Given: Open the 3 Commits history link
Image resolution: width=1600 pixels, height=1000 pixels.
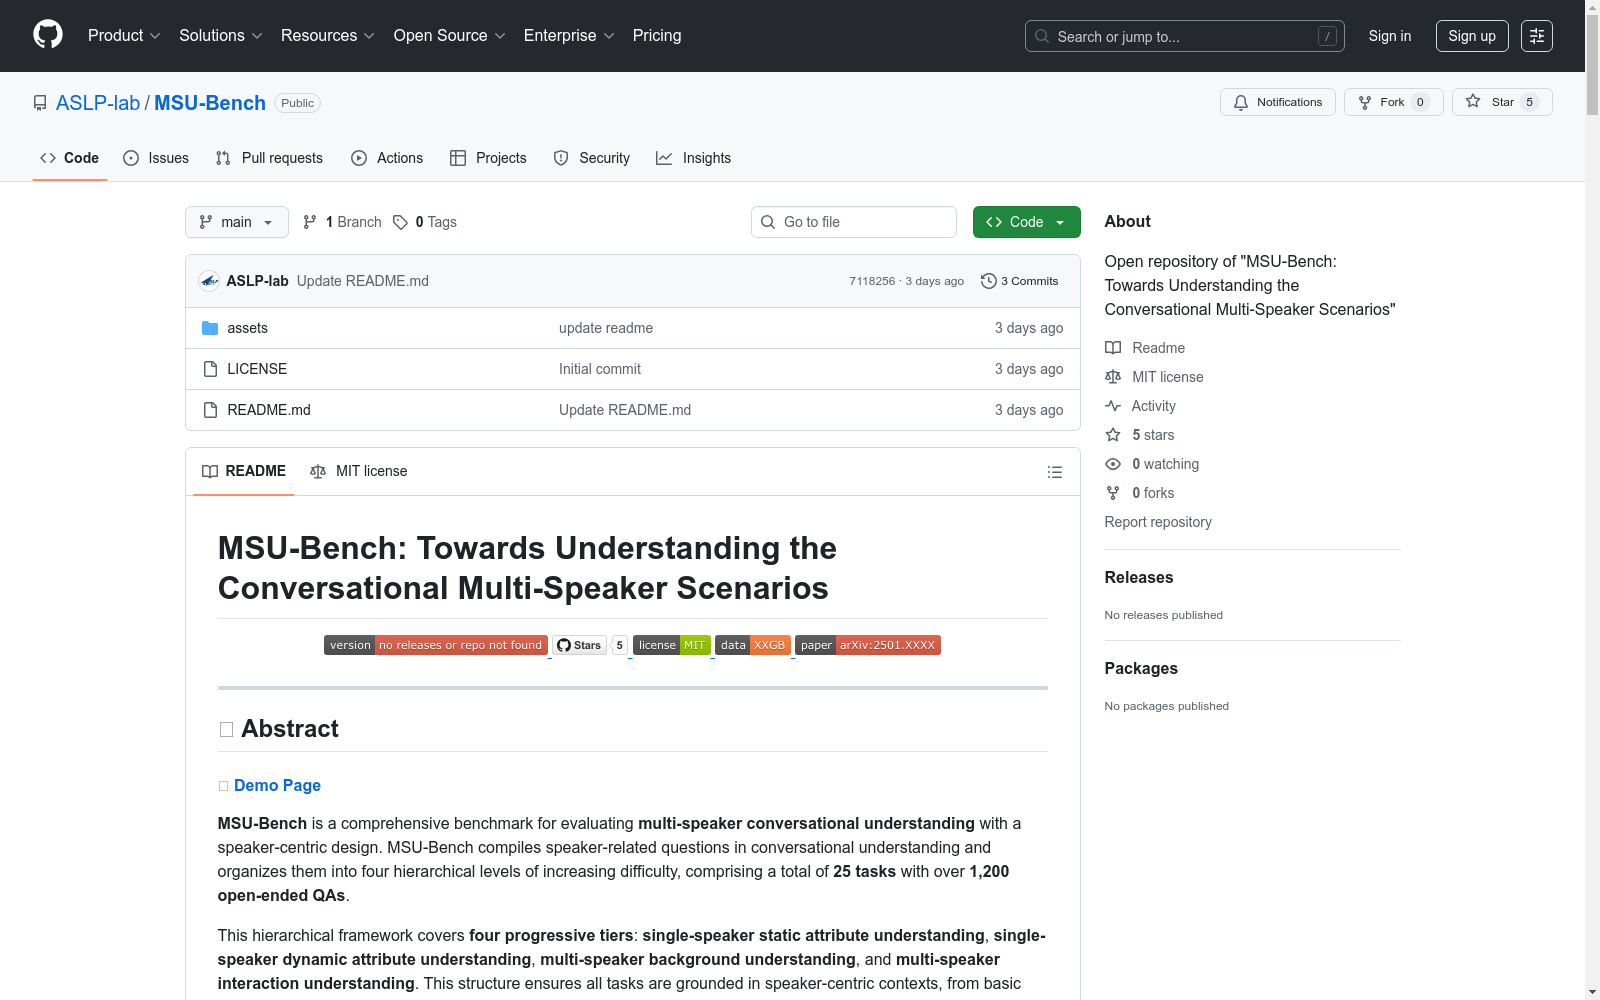Looking at the screenshot, I should tap(1020, 281).
